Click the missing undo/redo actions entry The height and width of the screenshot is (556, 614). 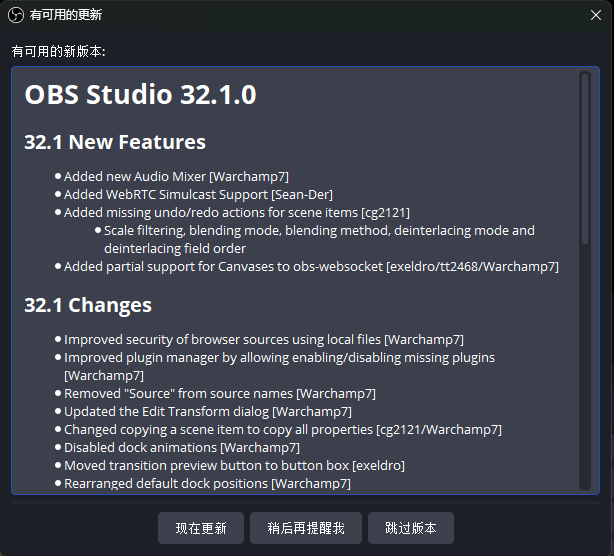pos(236,212)
